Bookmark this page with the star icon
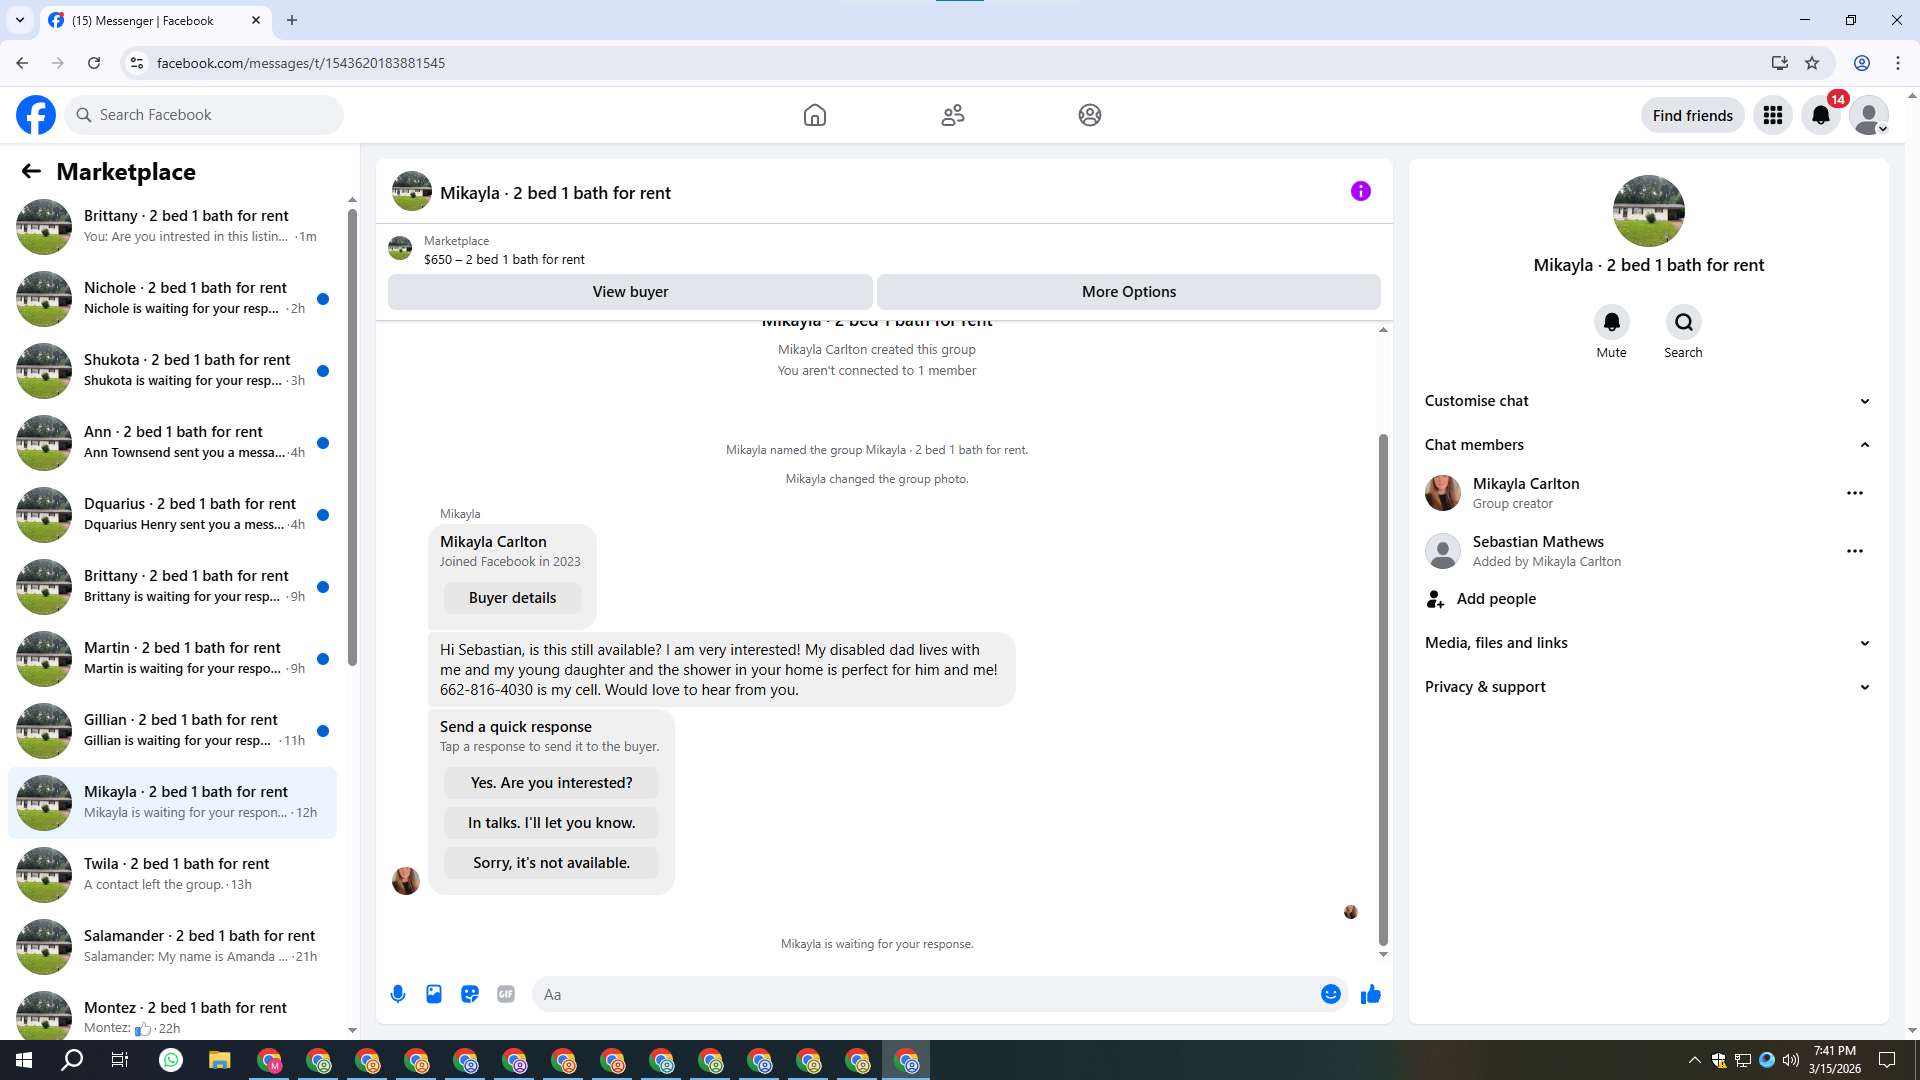This screenshot has width=1920, height=1080. pos(1812,63)
